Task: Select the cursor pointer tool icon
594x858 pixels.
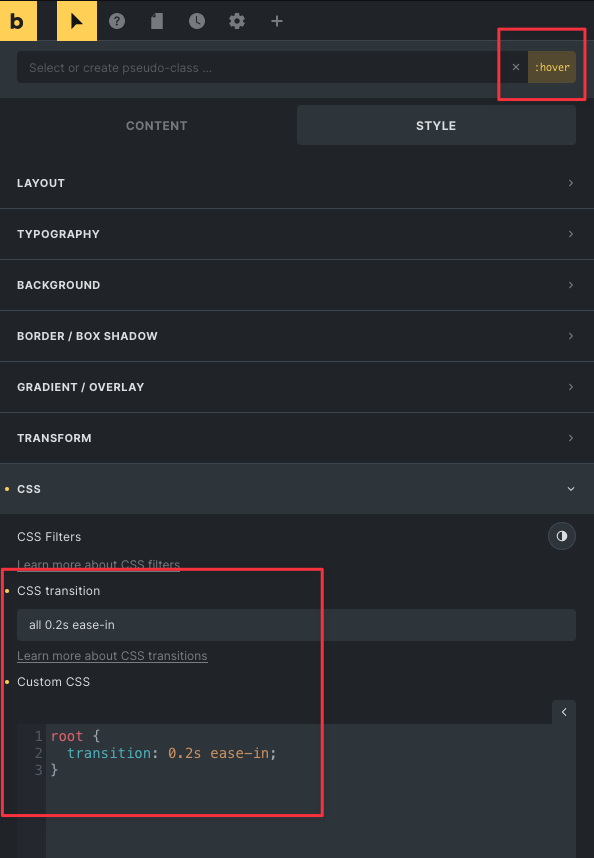Action: pos(77,21)
